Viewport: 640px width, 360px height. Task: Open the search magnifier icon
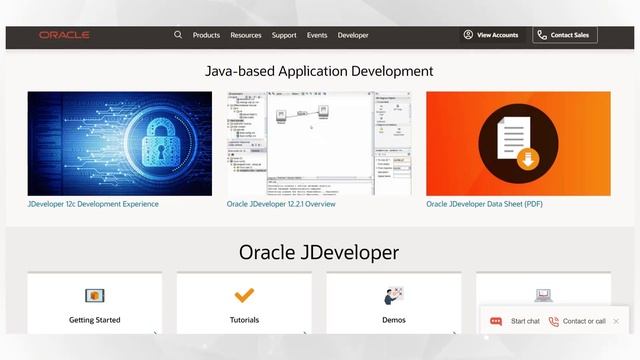click(178, 35)
